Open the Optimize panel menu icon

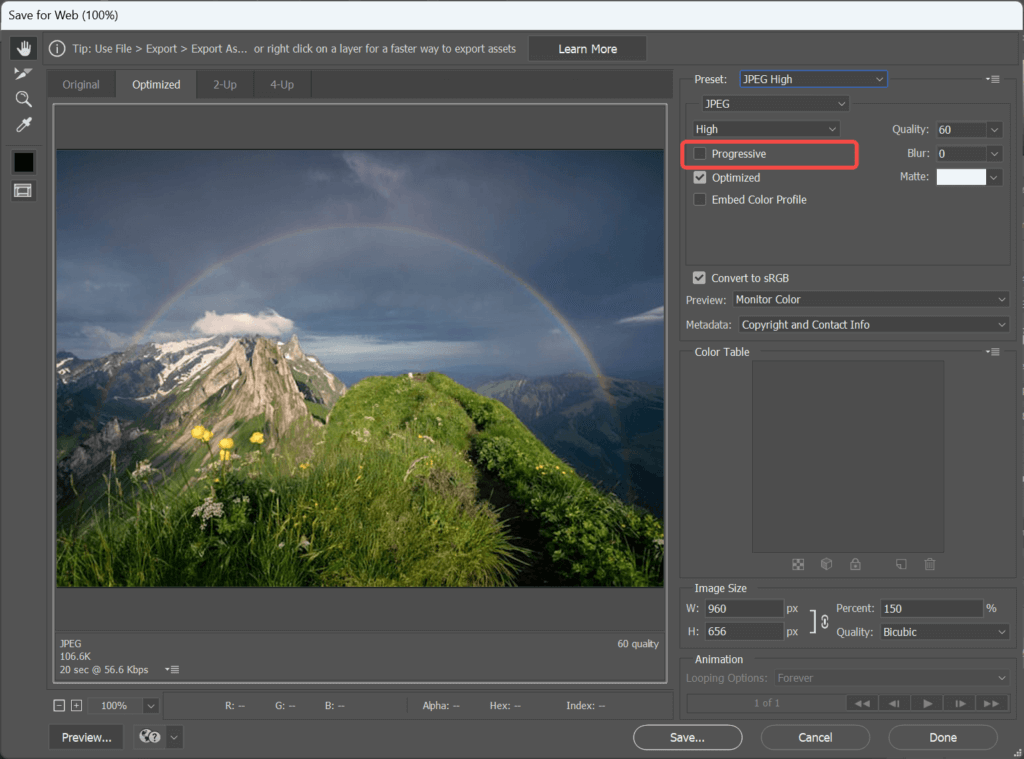click(993, 79)
